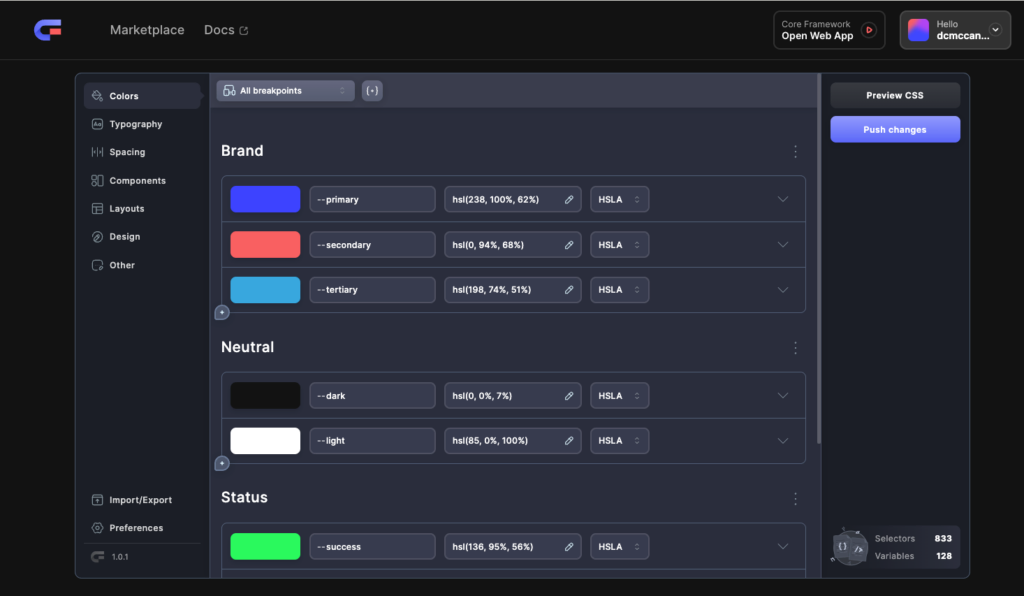1024x596 pixels.
Task: Open the pencil editor for --primary hsl value
Action: 567,199
